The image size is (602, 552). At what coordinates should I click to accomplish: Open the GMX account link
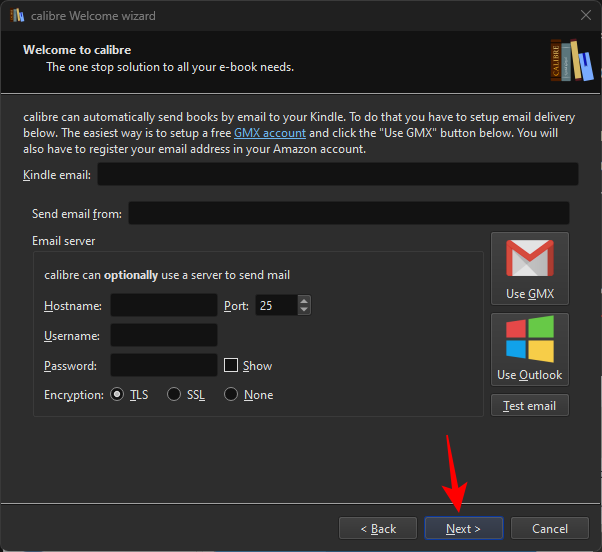[x=269, y=133]
